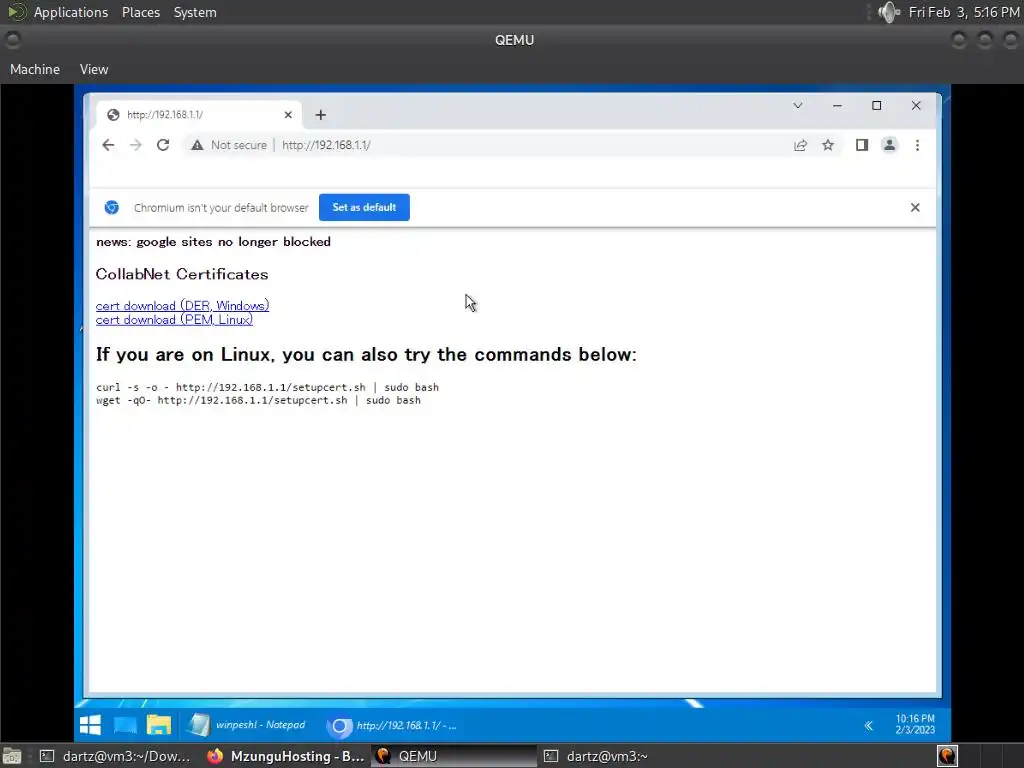Click the browser forward arrow

click(136, 145)
